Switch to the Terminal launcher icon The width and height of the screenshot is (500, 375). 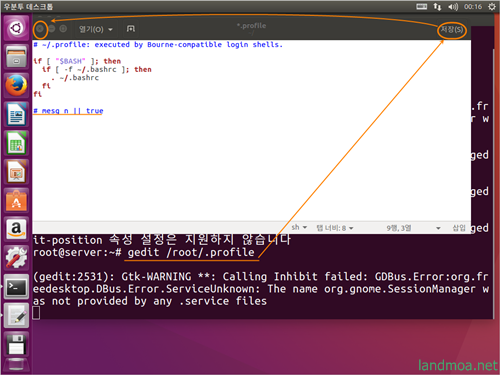click(16, 287)
